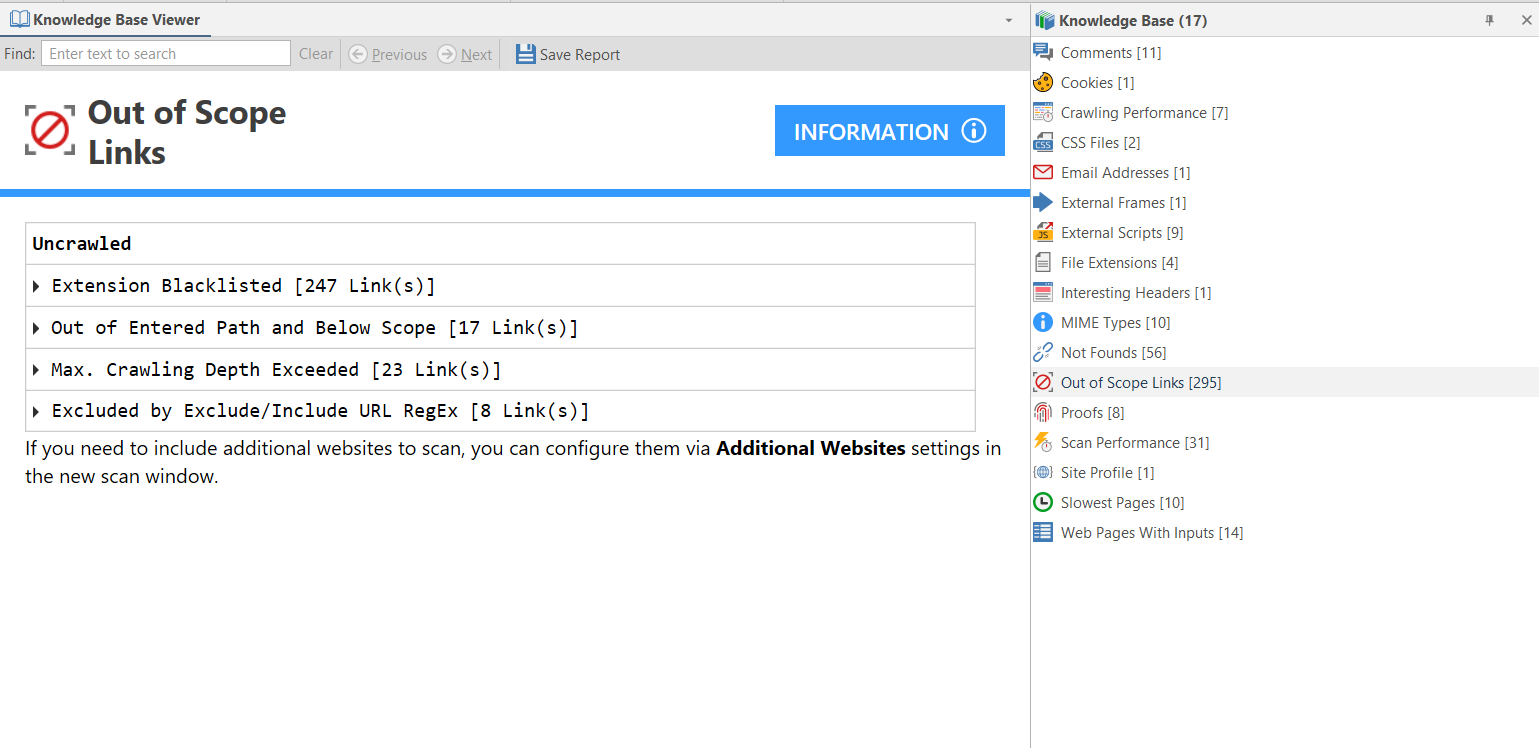Click the Not Founds broken-link icon
Viewport: 1539px width, 748px height.
pos(1042,352)
